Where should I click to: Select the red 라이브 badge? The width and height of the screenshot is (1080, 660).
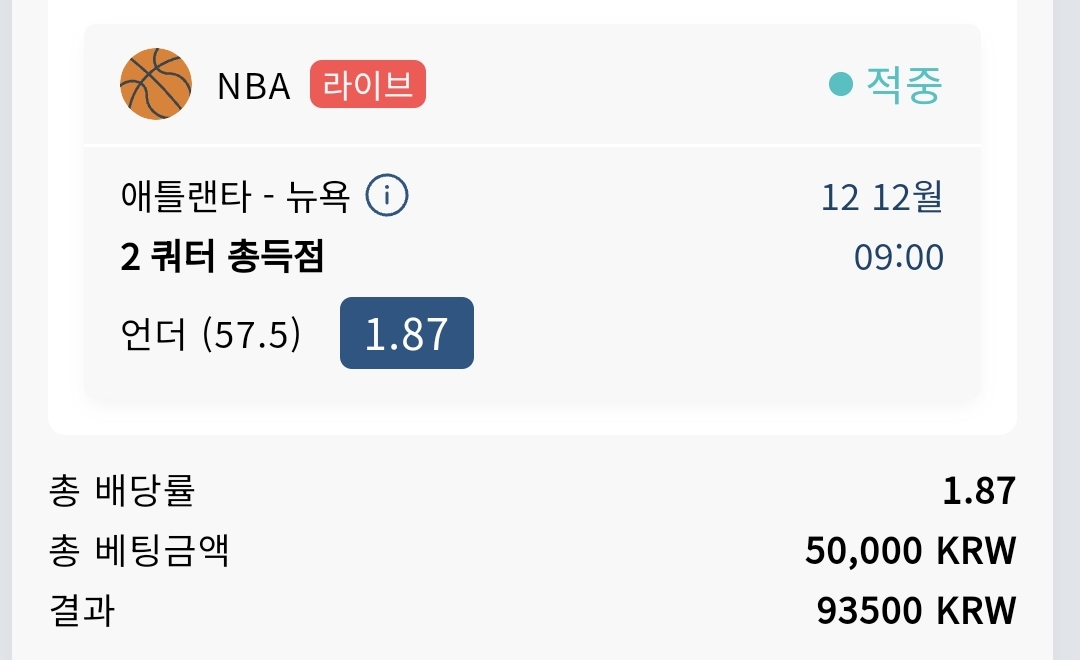click(x=368, y=84)
